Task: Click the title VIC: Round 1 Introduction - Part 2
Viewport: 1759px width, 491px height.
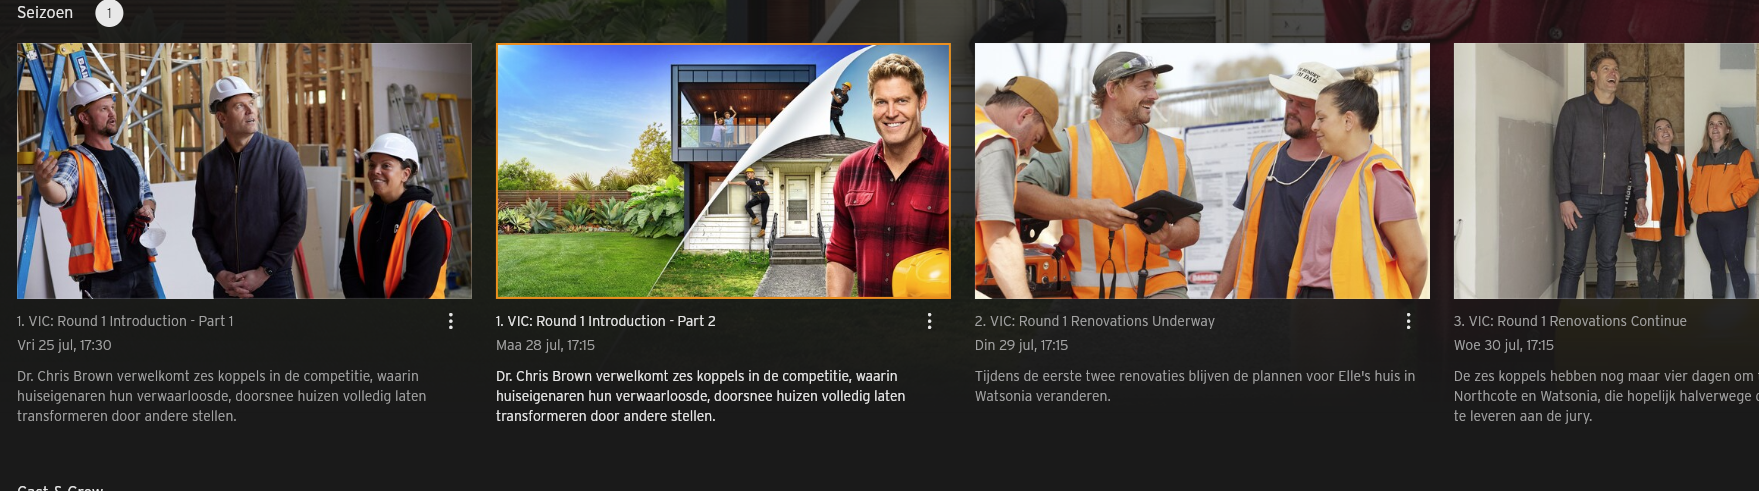Action: click(x=606, y=321)
